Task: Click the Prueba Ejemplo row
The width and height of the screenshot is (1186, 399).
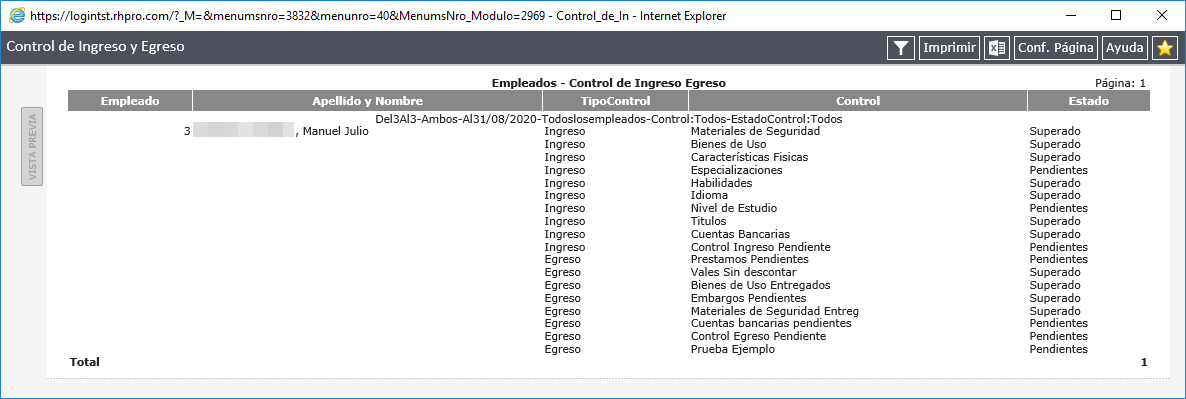Action: point(733,349)
